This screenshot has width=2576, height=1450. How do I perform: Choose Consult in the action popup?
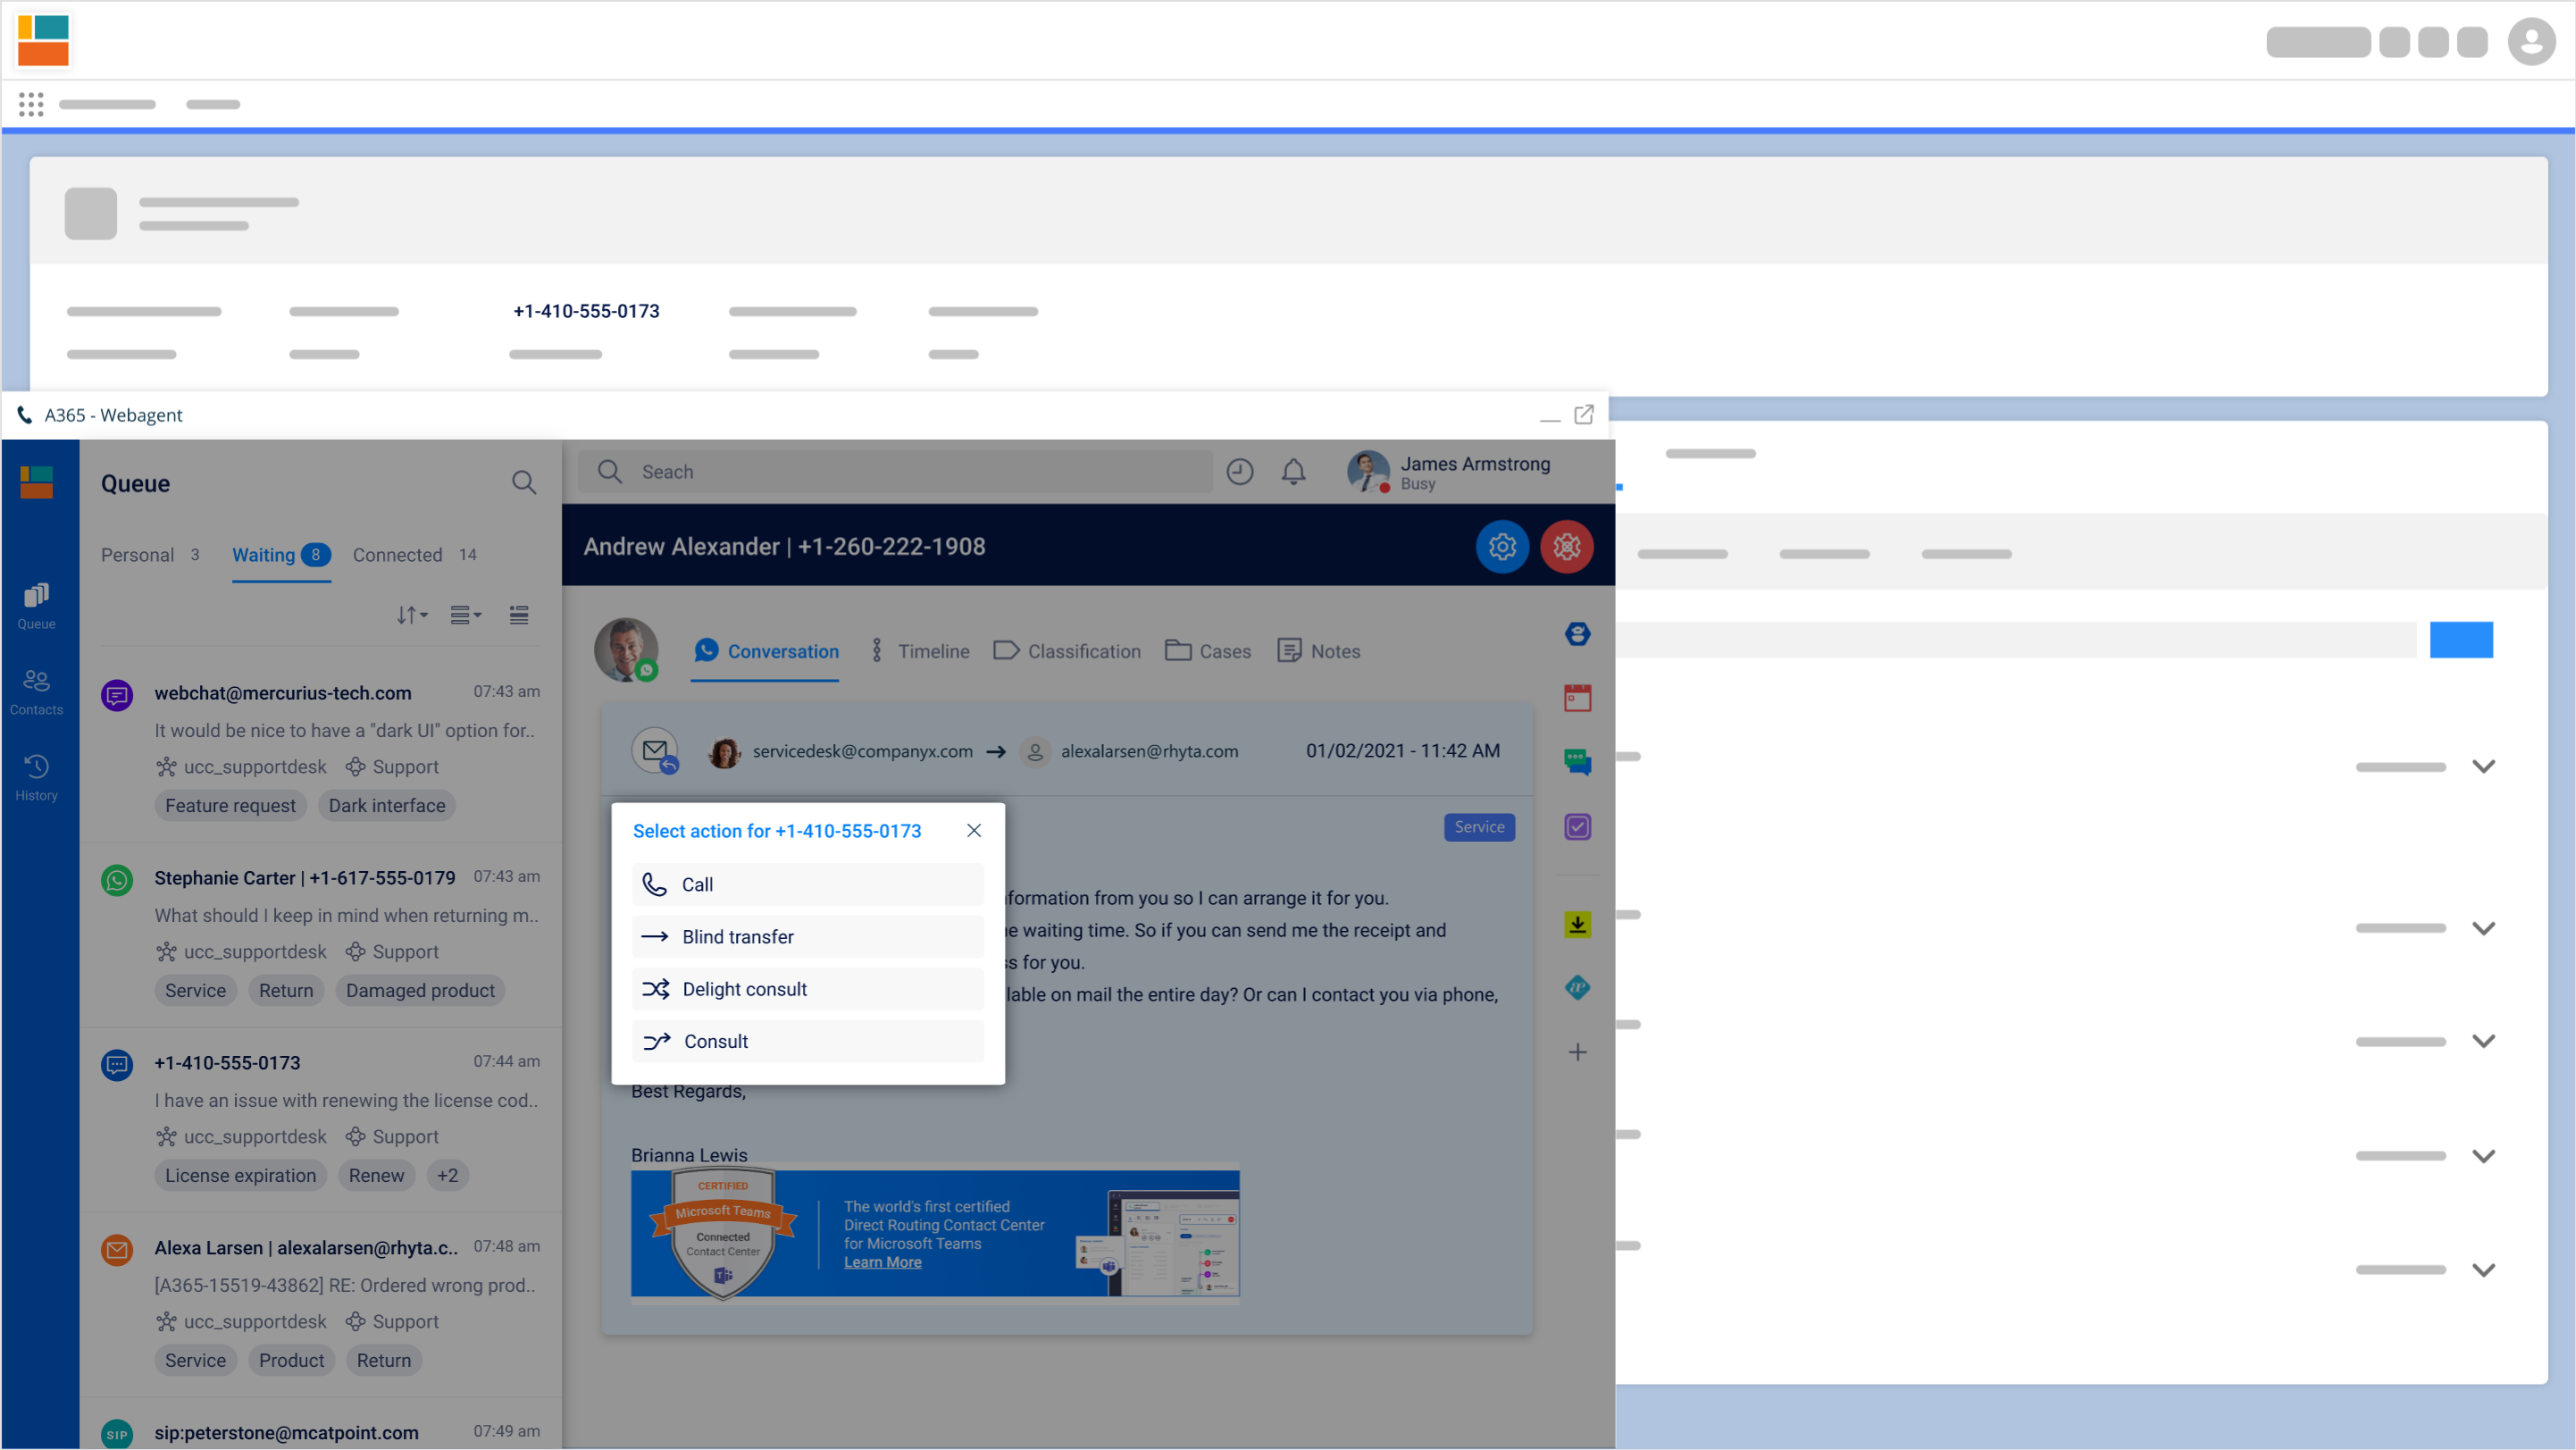pos(808,1042)
